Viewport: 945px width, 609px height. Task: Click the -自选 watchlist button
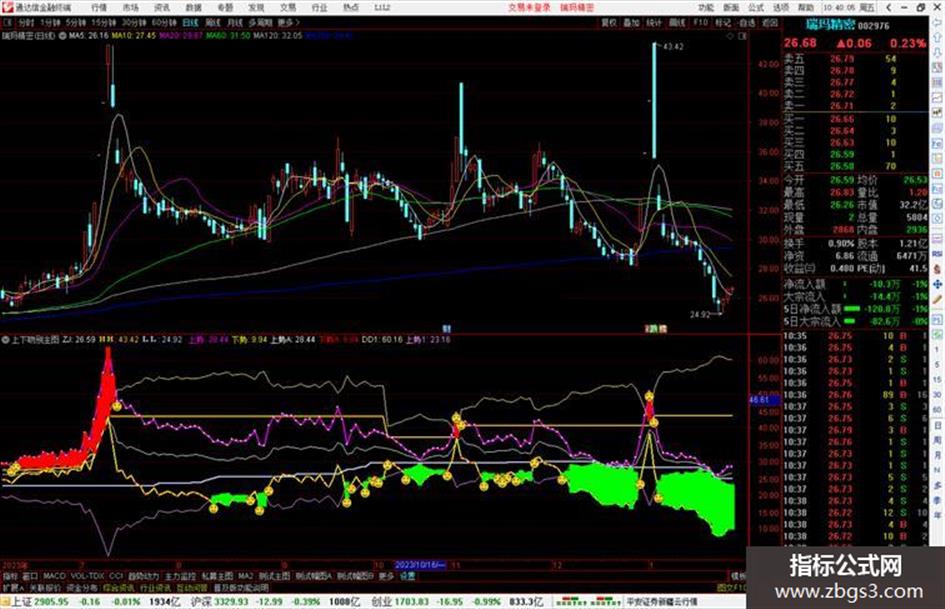coord(746,23)
